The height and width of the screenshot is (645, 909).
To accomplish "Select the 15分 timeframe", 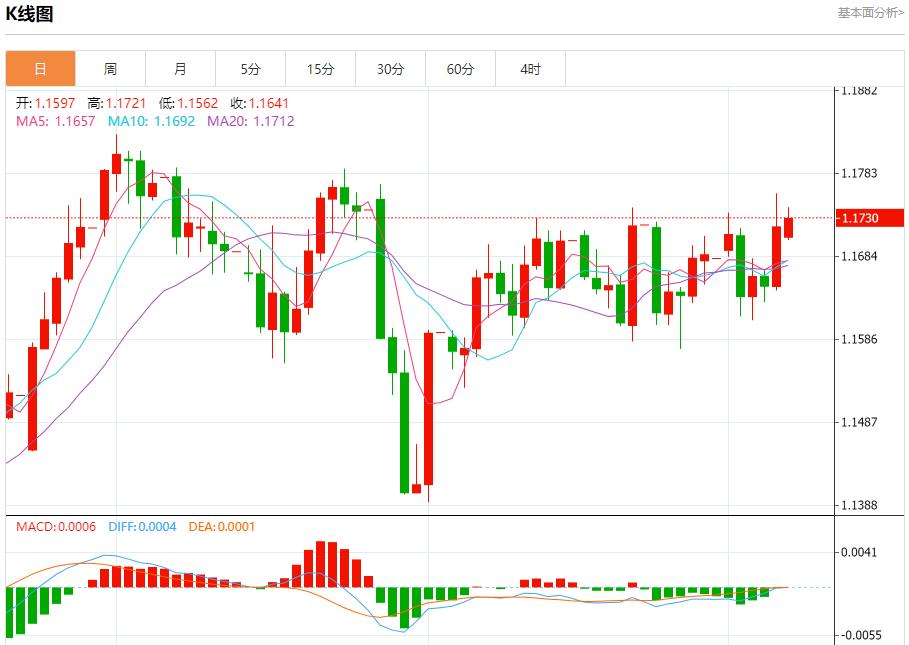I will 320,68.
